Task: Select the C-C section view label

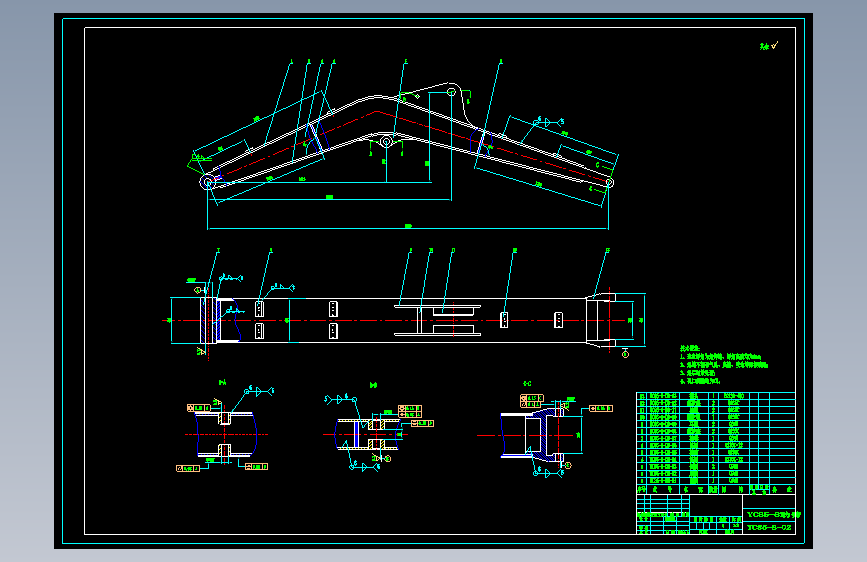Action: [x=527, y=383]
